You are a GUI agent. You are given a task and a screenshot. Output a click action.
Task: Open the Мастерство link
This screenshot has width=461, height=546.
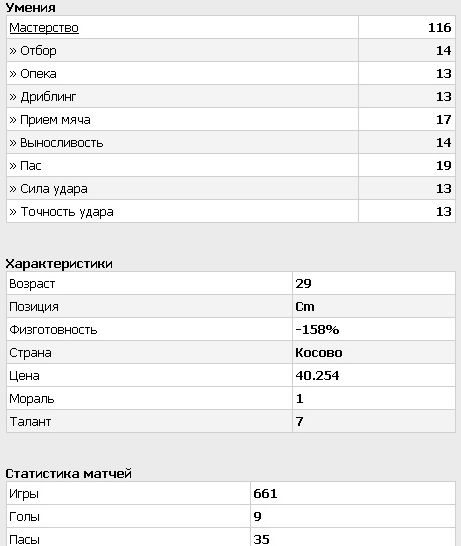click(x=44, y=28)
